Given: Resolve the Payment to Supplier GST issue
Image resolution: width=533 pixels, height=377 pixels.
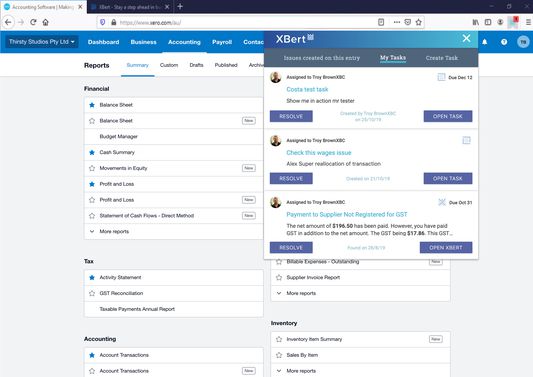Looking at the screenshot, I should (x=291, y=247).
